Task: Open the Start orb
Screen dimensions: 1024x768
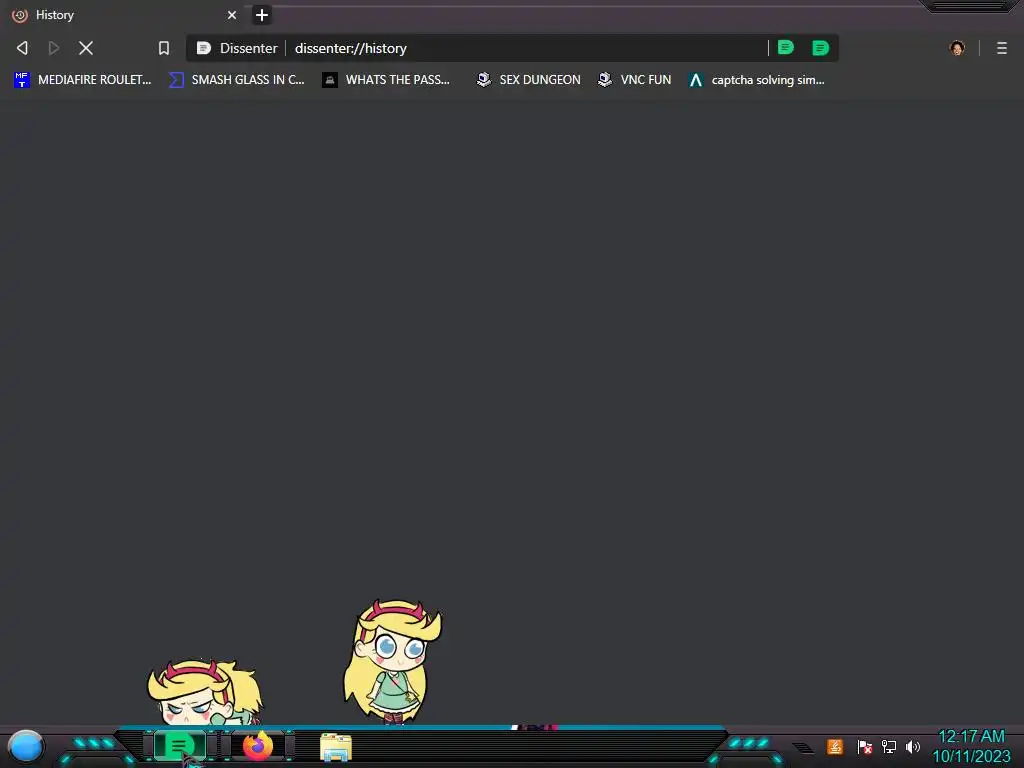Action: coord(25,747)
